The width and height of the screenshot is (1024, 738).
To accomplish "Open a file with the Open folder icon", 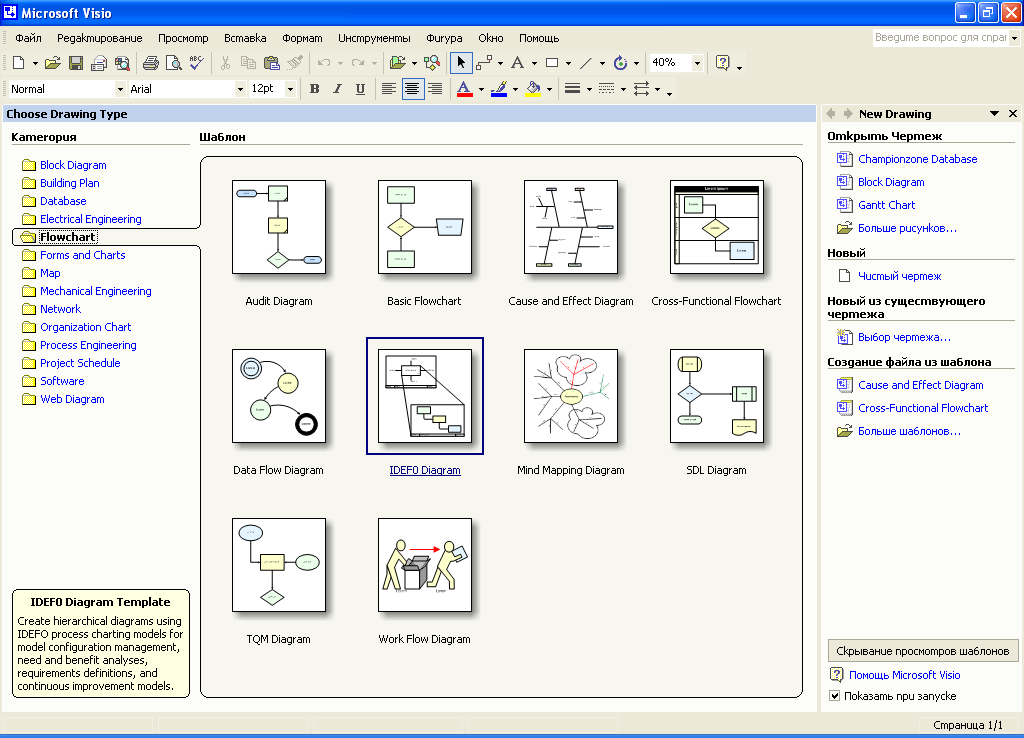I will 53,63.
